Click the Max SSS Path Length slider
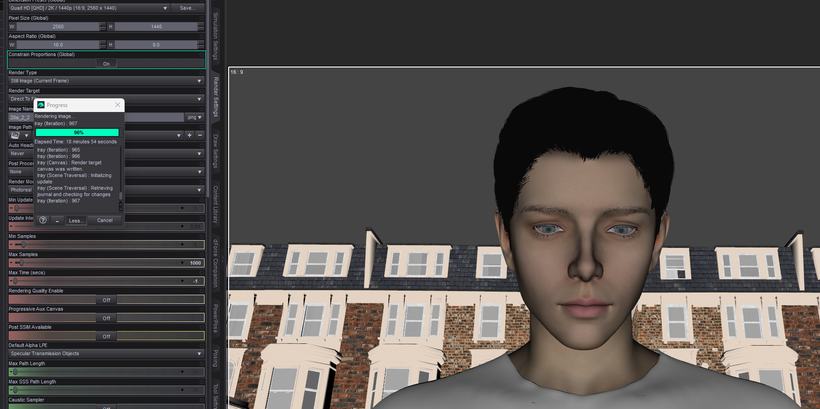This screenshot has width=820, height=409. coord(106,390)
